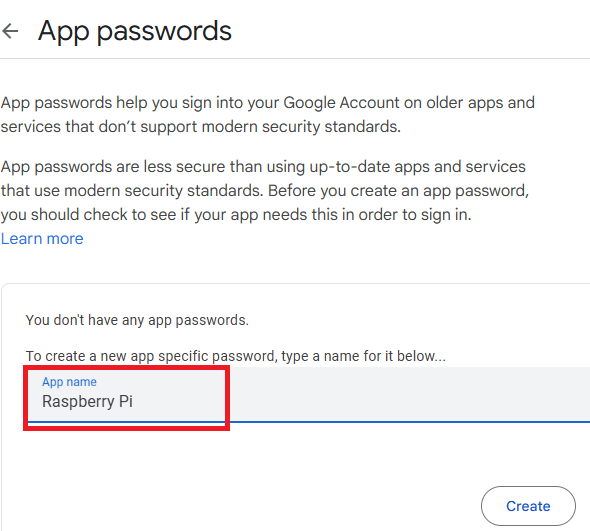Click the 'To create a new app specific password' instruction
The width and height of the screenshot is (590, 531).
[236, 356]
